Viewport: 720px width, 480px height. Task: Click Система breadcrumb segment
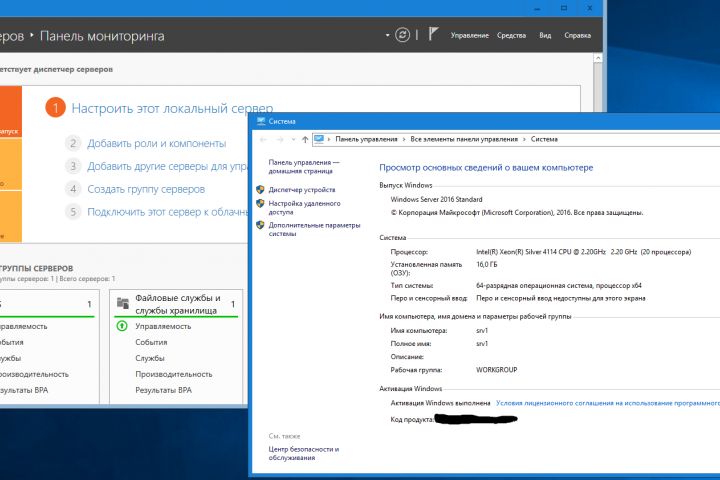(x=544, y=139)
